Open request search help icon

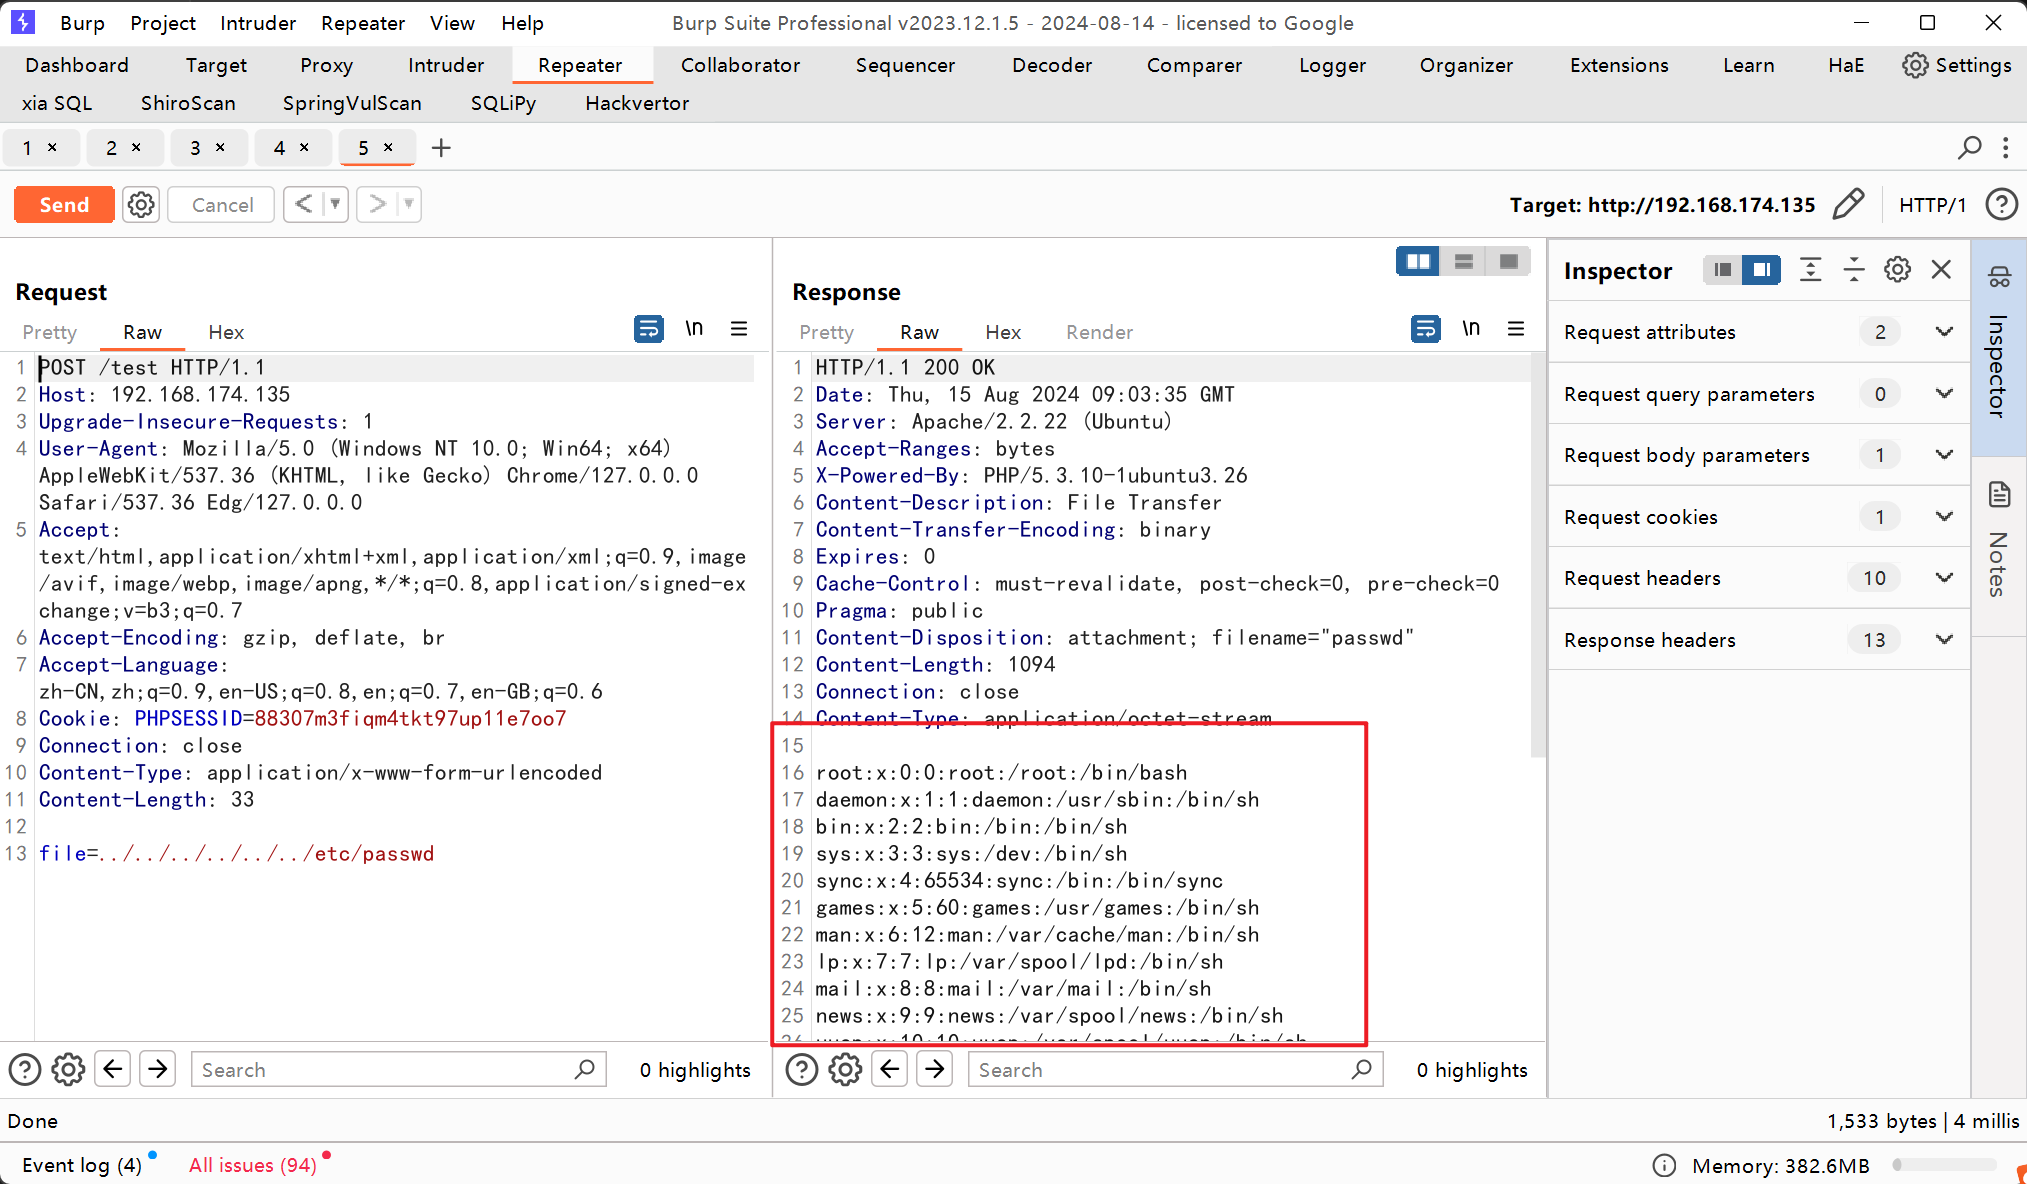pyautogui.click(x=25, y=1070)
